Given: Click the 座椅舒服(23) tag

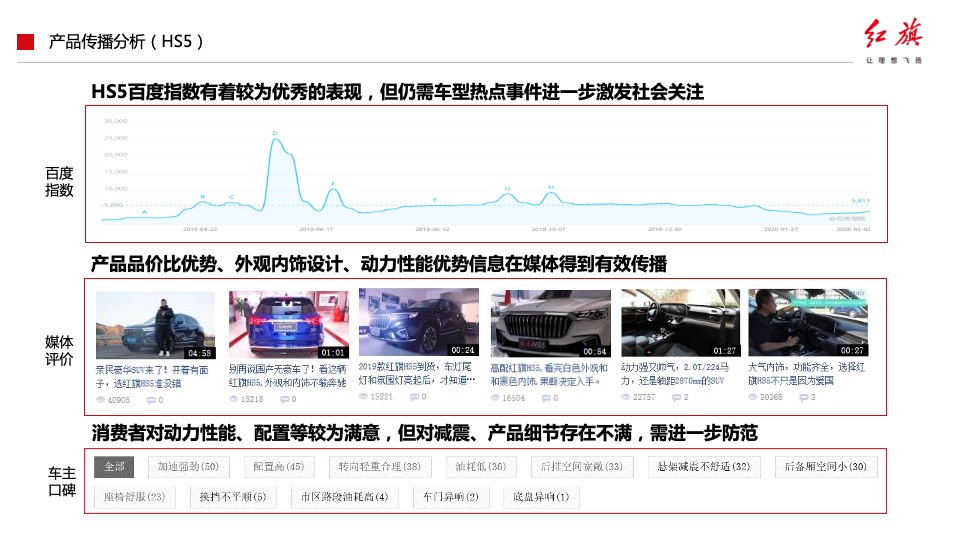Looking at the screenshot, I should 134,497.
